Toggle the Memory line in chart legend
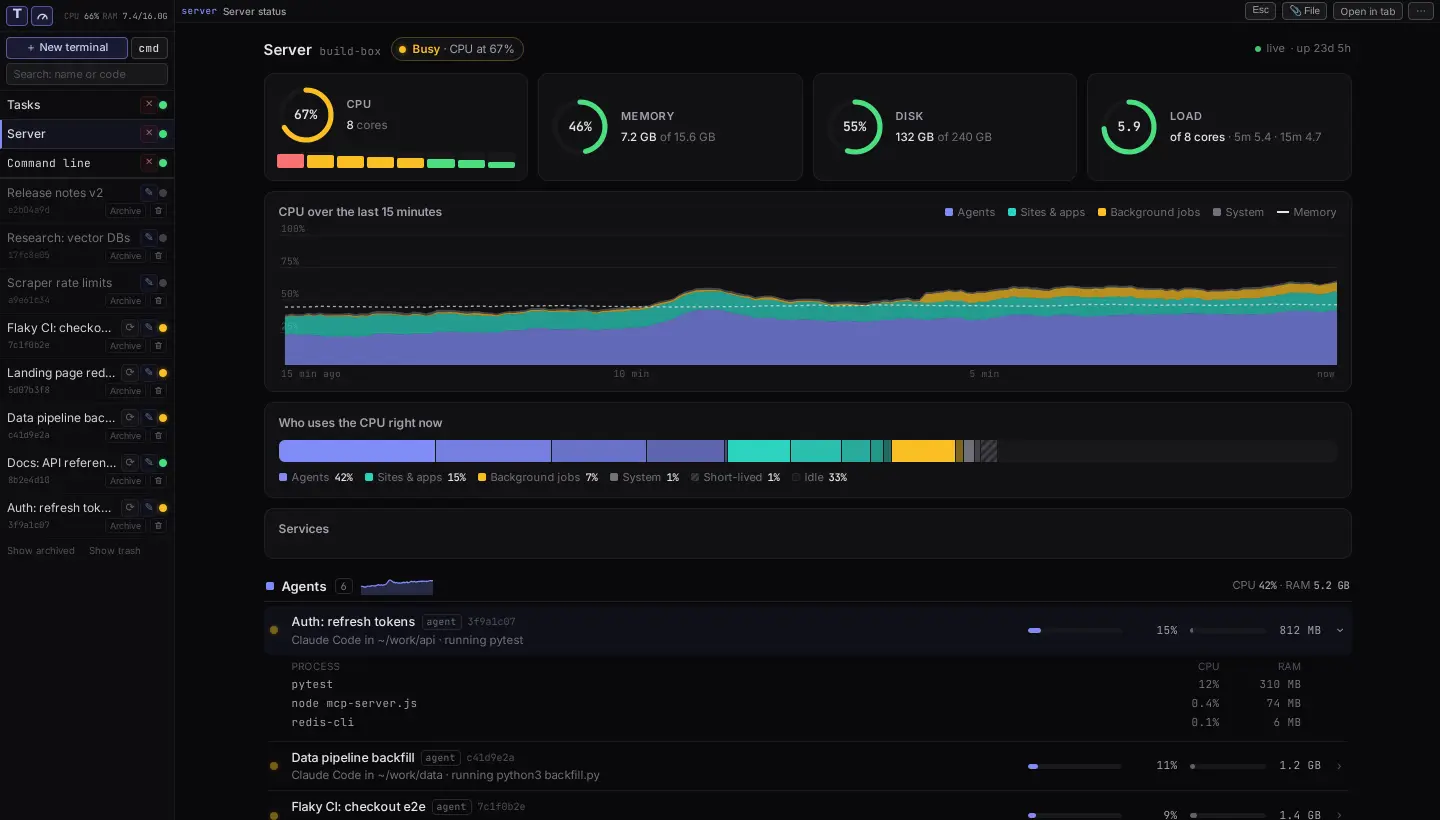The width and height of the screenshot is (1440, 820). [x=1307, y=212]
